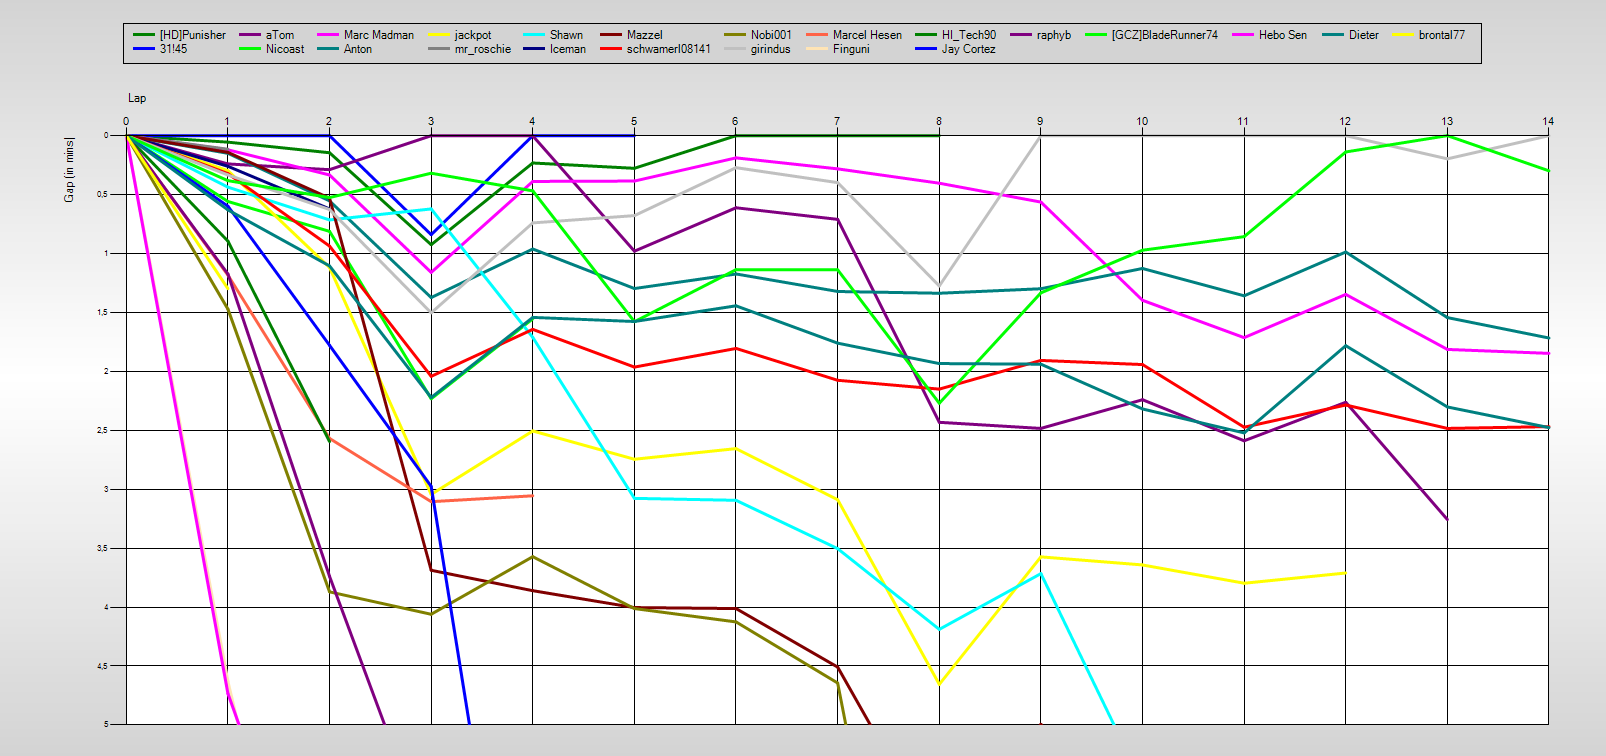Image resolution: width=1606 pixels, height=756 pixels.
Task: Select the HI_Tech90 legend label
Action: 968,35
